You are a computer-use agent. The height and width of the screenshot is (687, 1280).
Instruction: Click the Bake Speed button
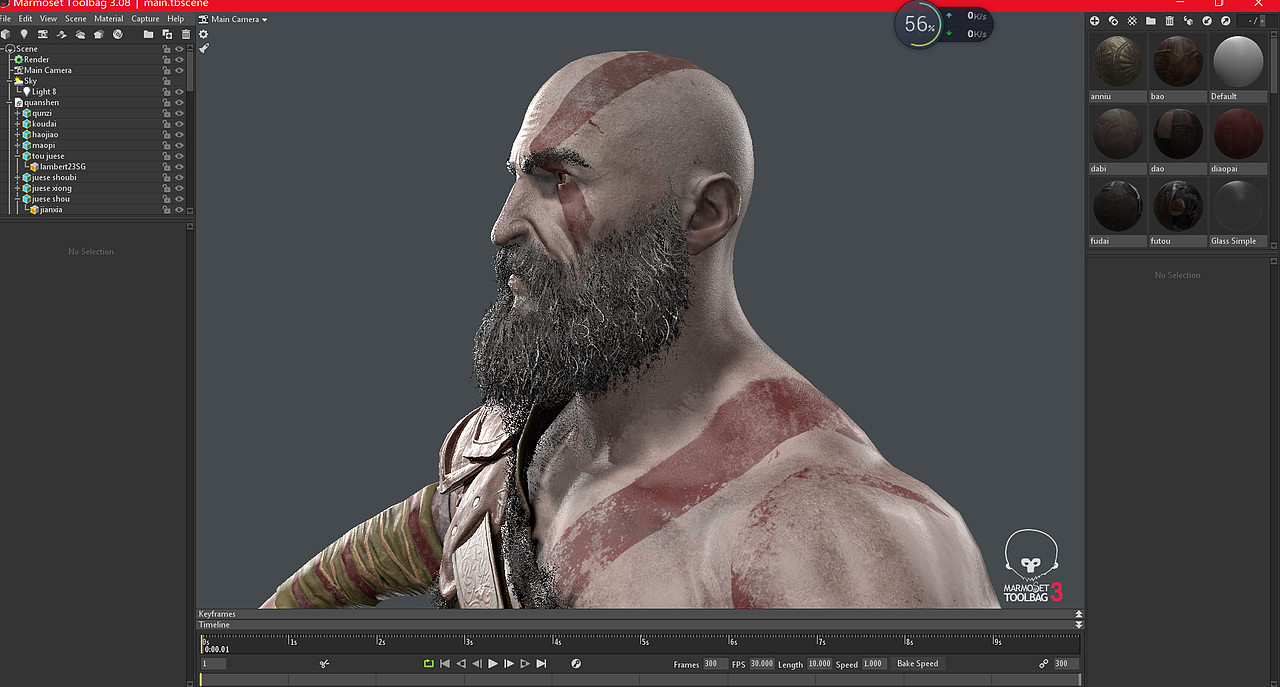click(917, 664)
